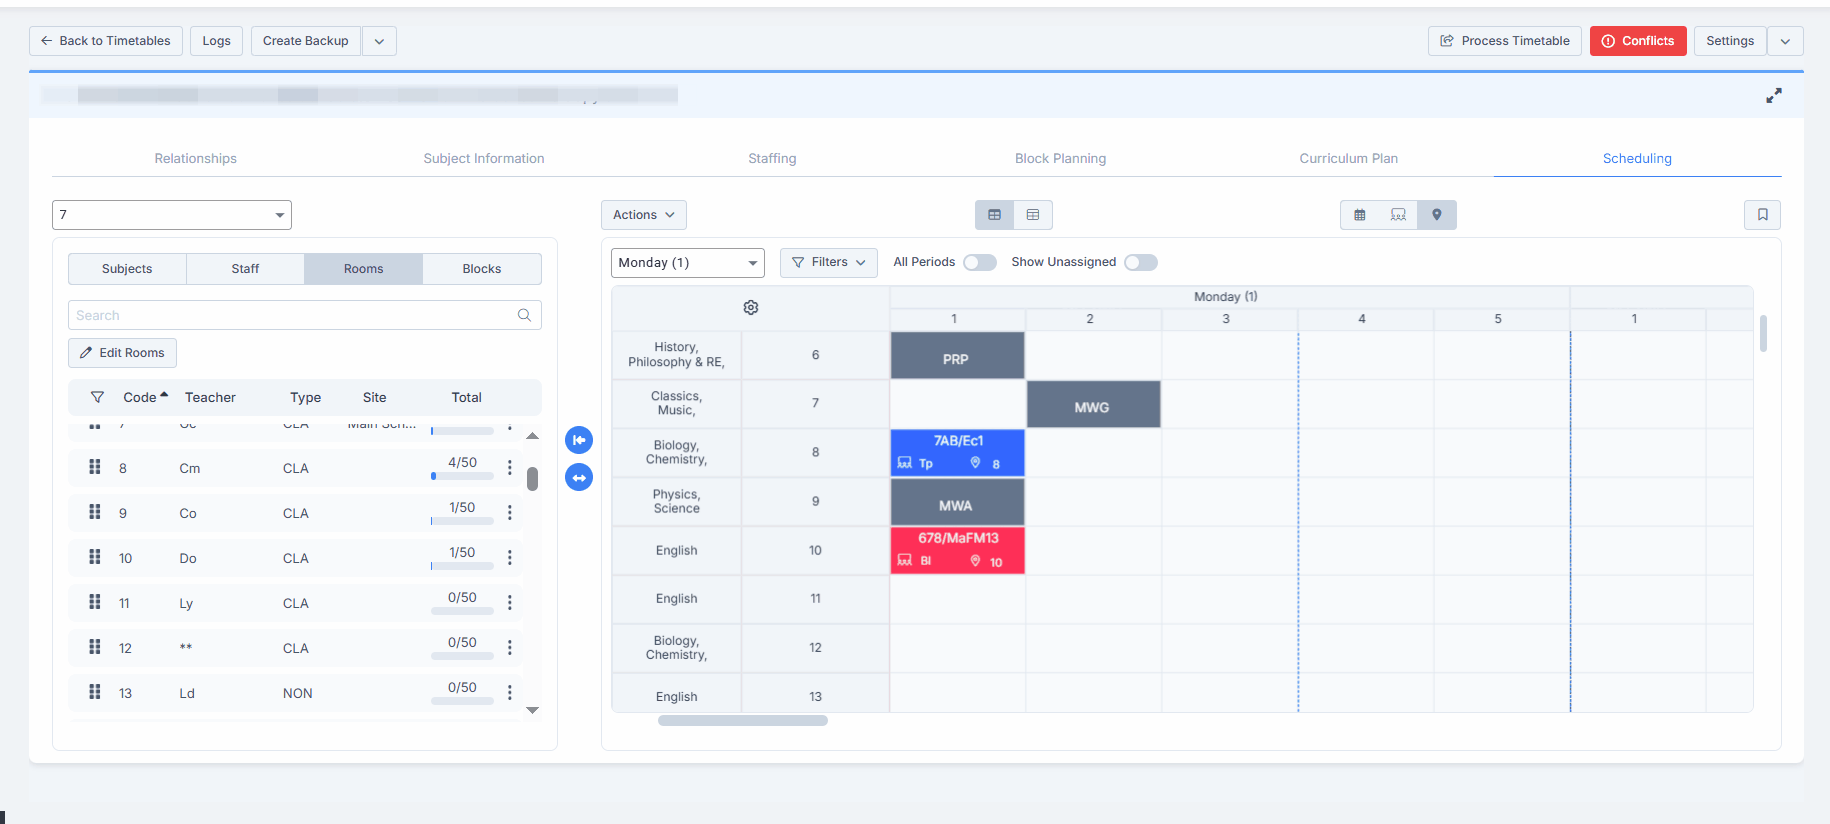Enable the Show Unassigned switch
1830x824 pixels.
pos(1140,262)
